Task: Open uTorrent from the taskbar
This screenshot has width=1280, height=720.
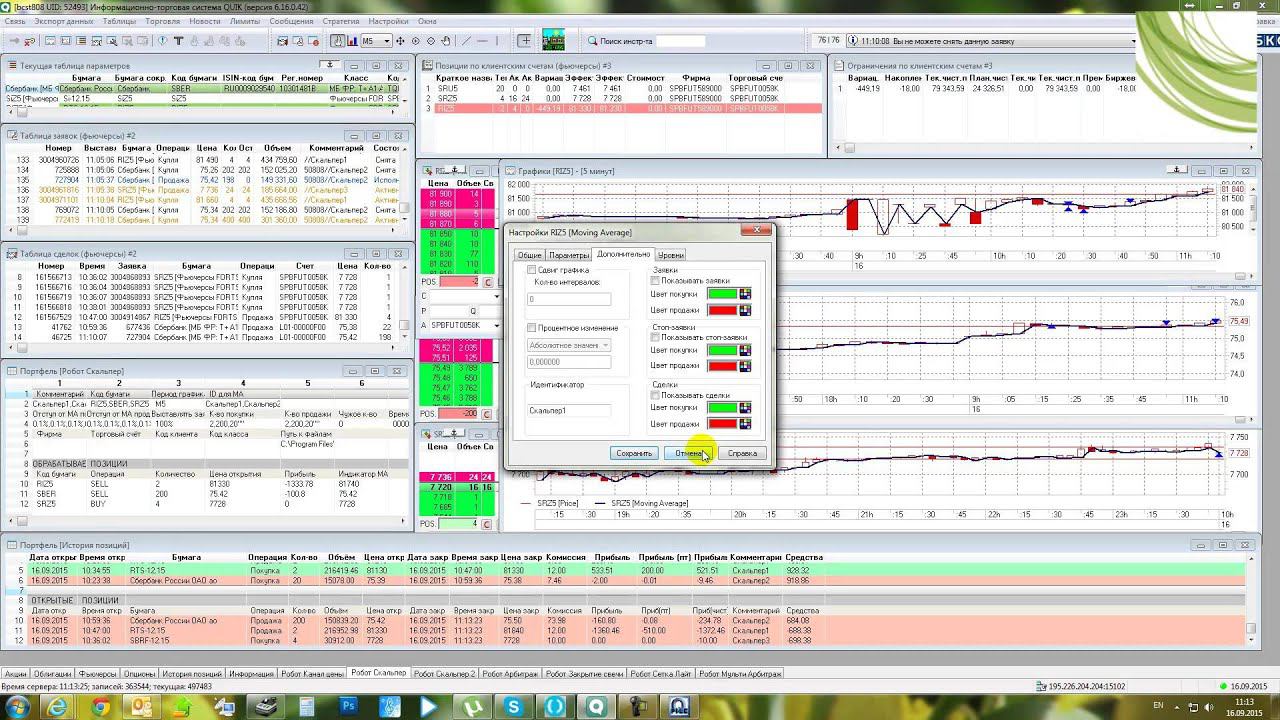Action: [472, 706]
